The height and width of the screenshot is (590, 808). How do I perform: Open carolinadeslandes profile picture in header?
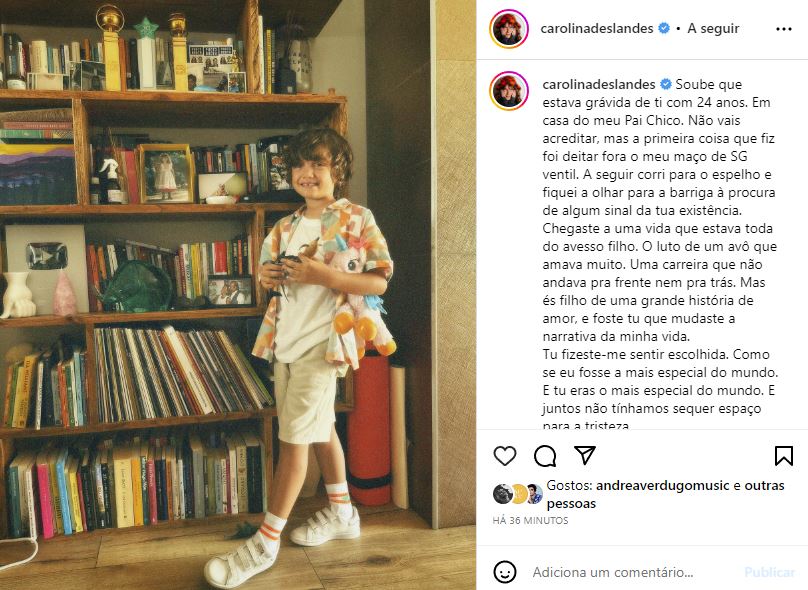pyautogui.click(x=509, y=29)
